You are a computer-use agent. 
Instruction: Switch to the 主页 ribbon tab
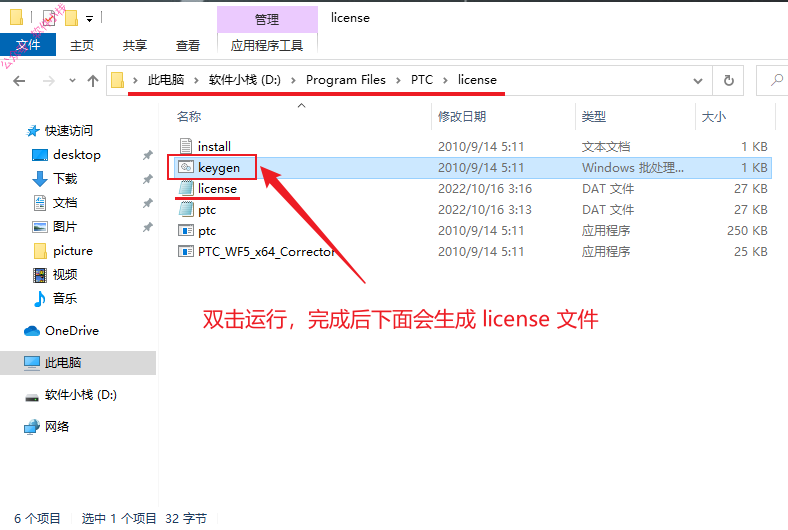82,46
